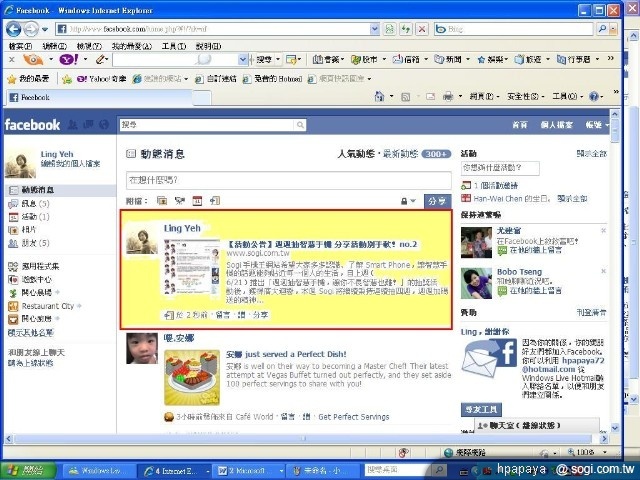Open Facebook friend requests icon
The width and height of the screenshot is (640, 480).
73,125
